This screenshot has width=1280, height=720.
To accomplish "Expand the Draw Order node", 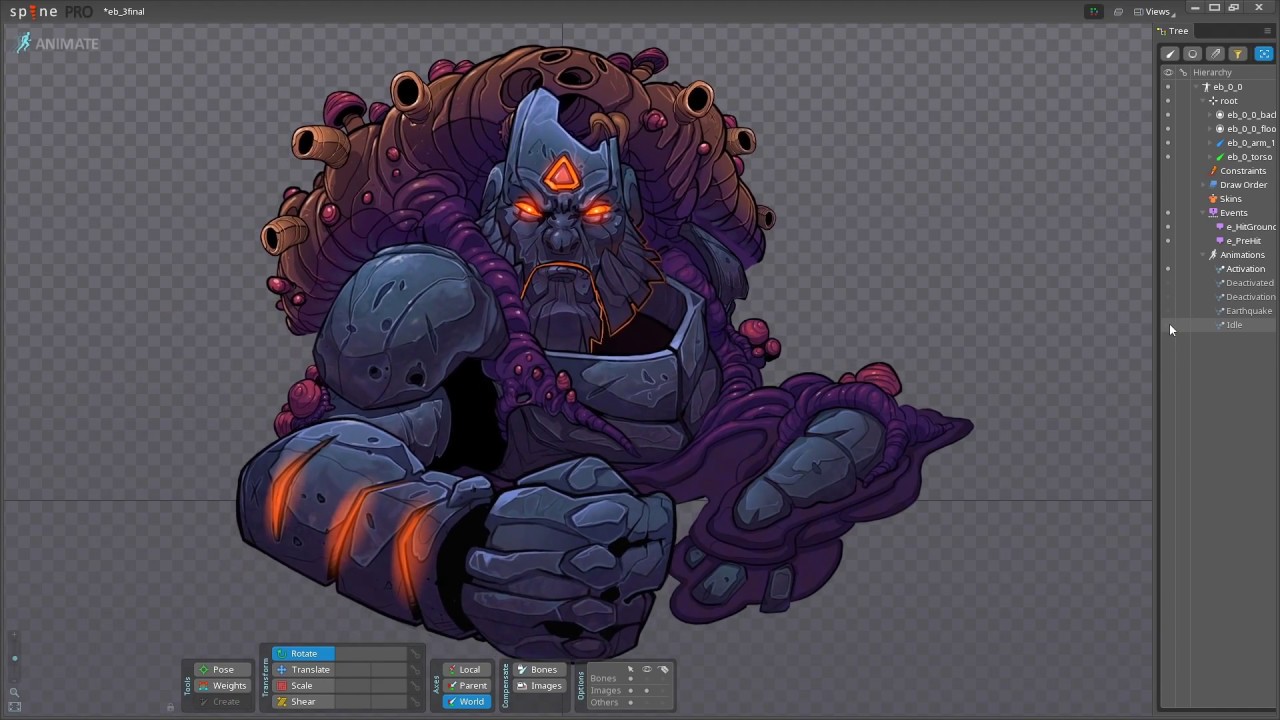I will point(1203,185).
